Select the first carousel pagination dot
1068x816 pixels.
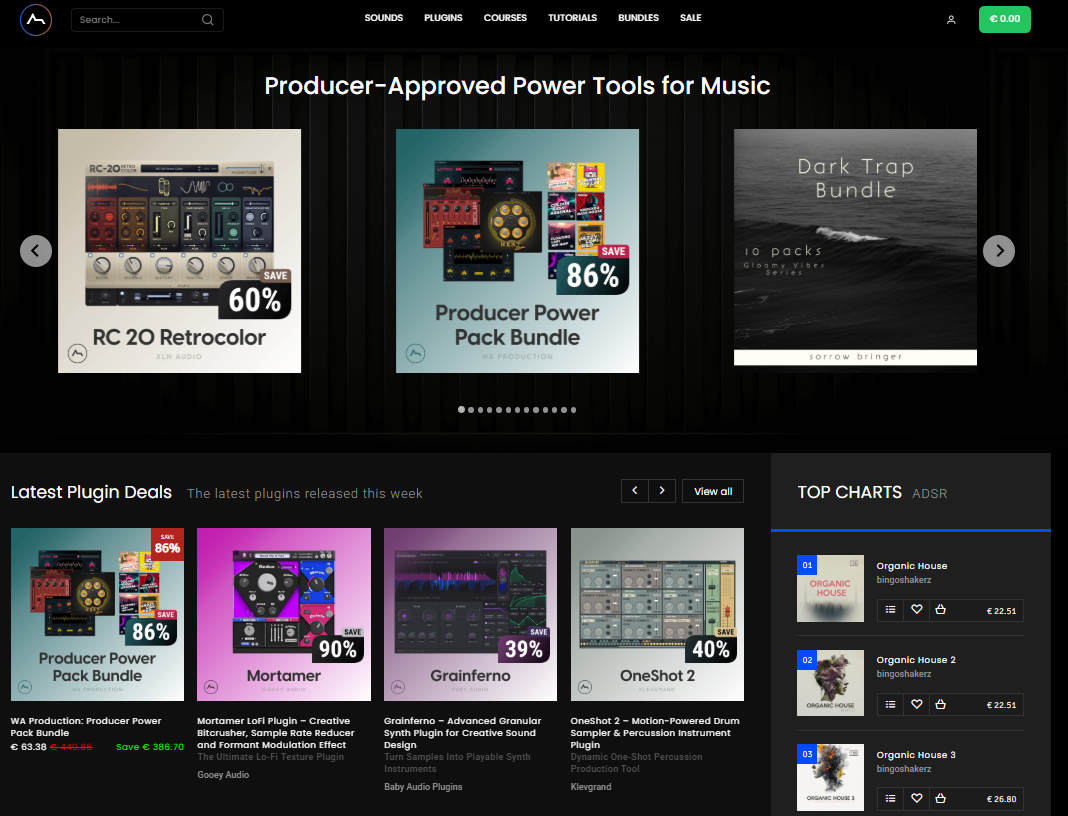pos(461,410)
